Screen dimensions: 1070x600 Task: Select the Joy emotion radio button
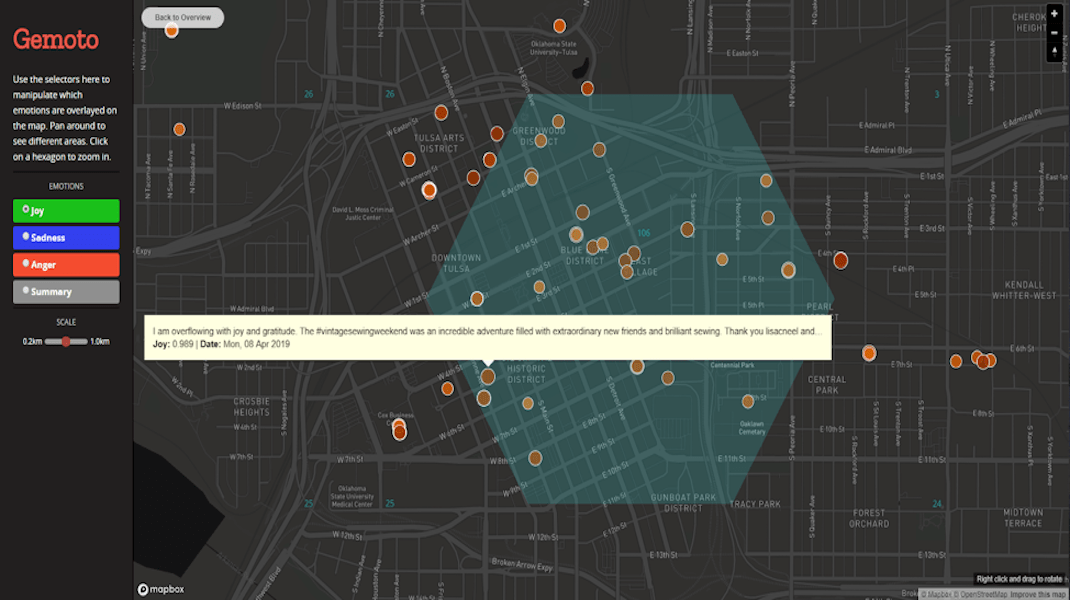(27, 210)
